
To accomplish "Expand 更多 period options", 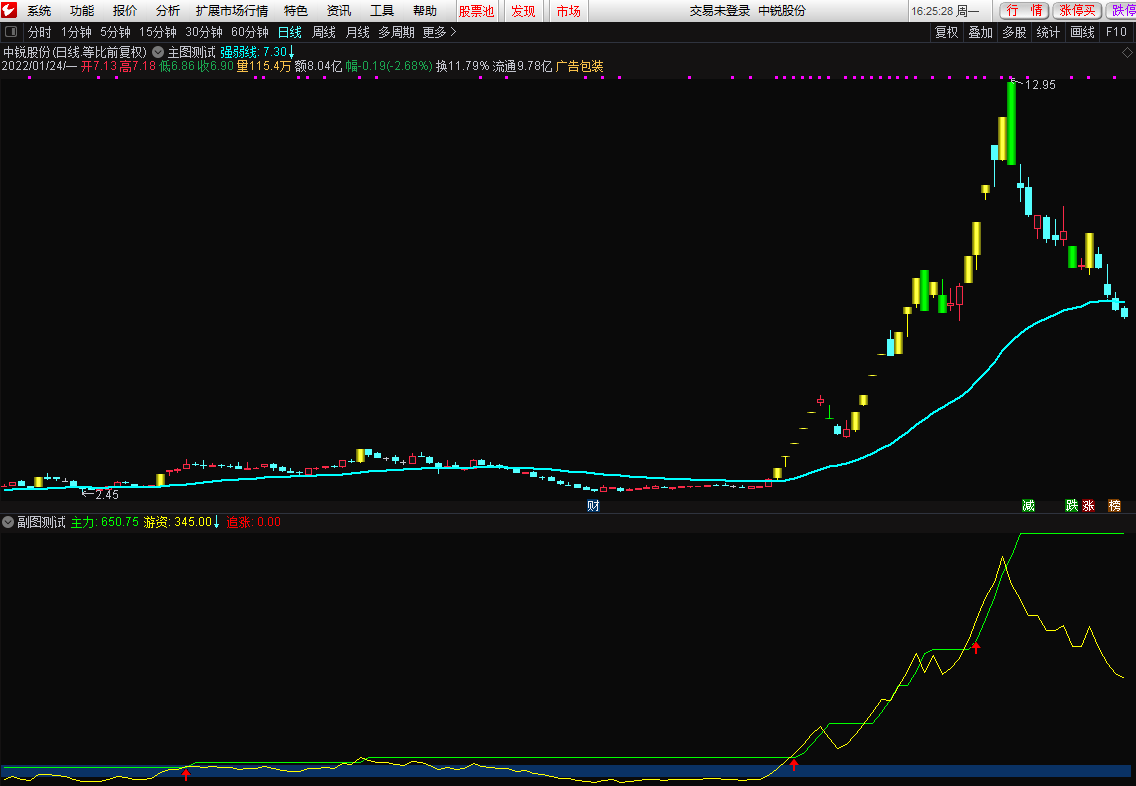I will coord(439,32).
